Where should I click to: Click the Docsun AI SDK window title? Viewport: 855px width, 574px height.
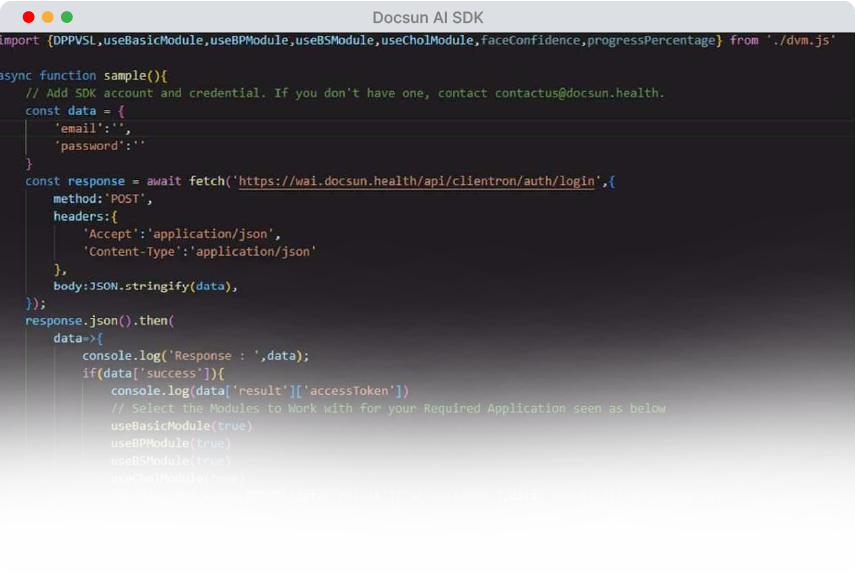tap(428, 17)
